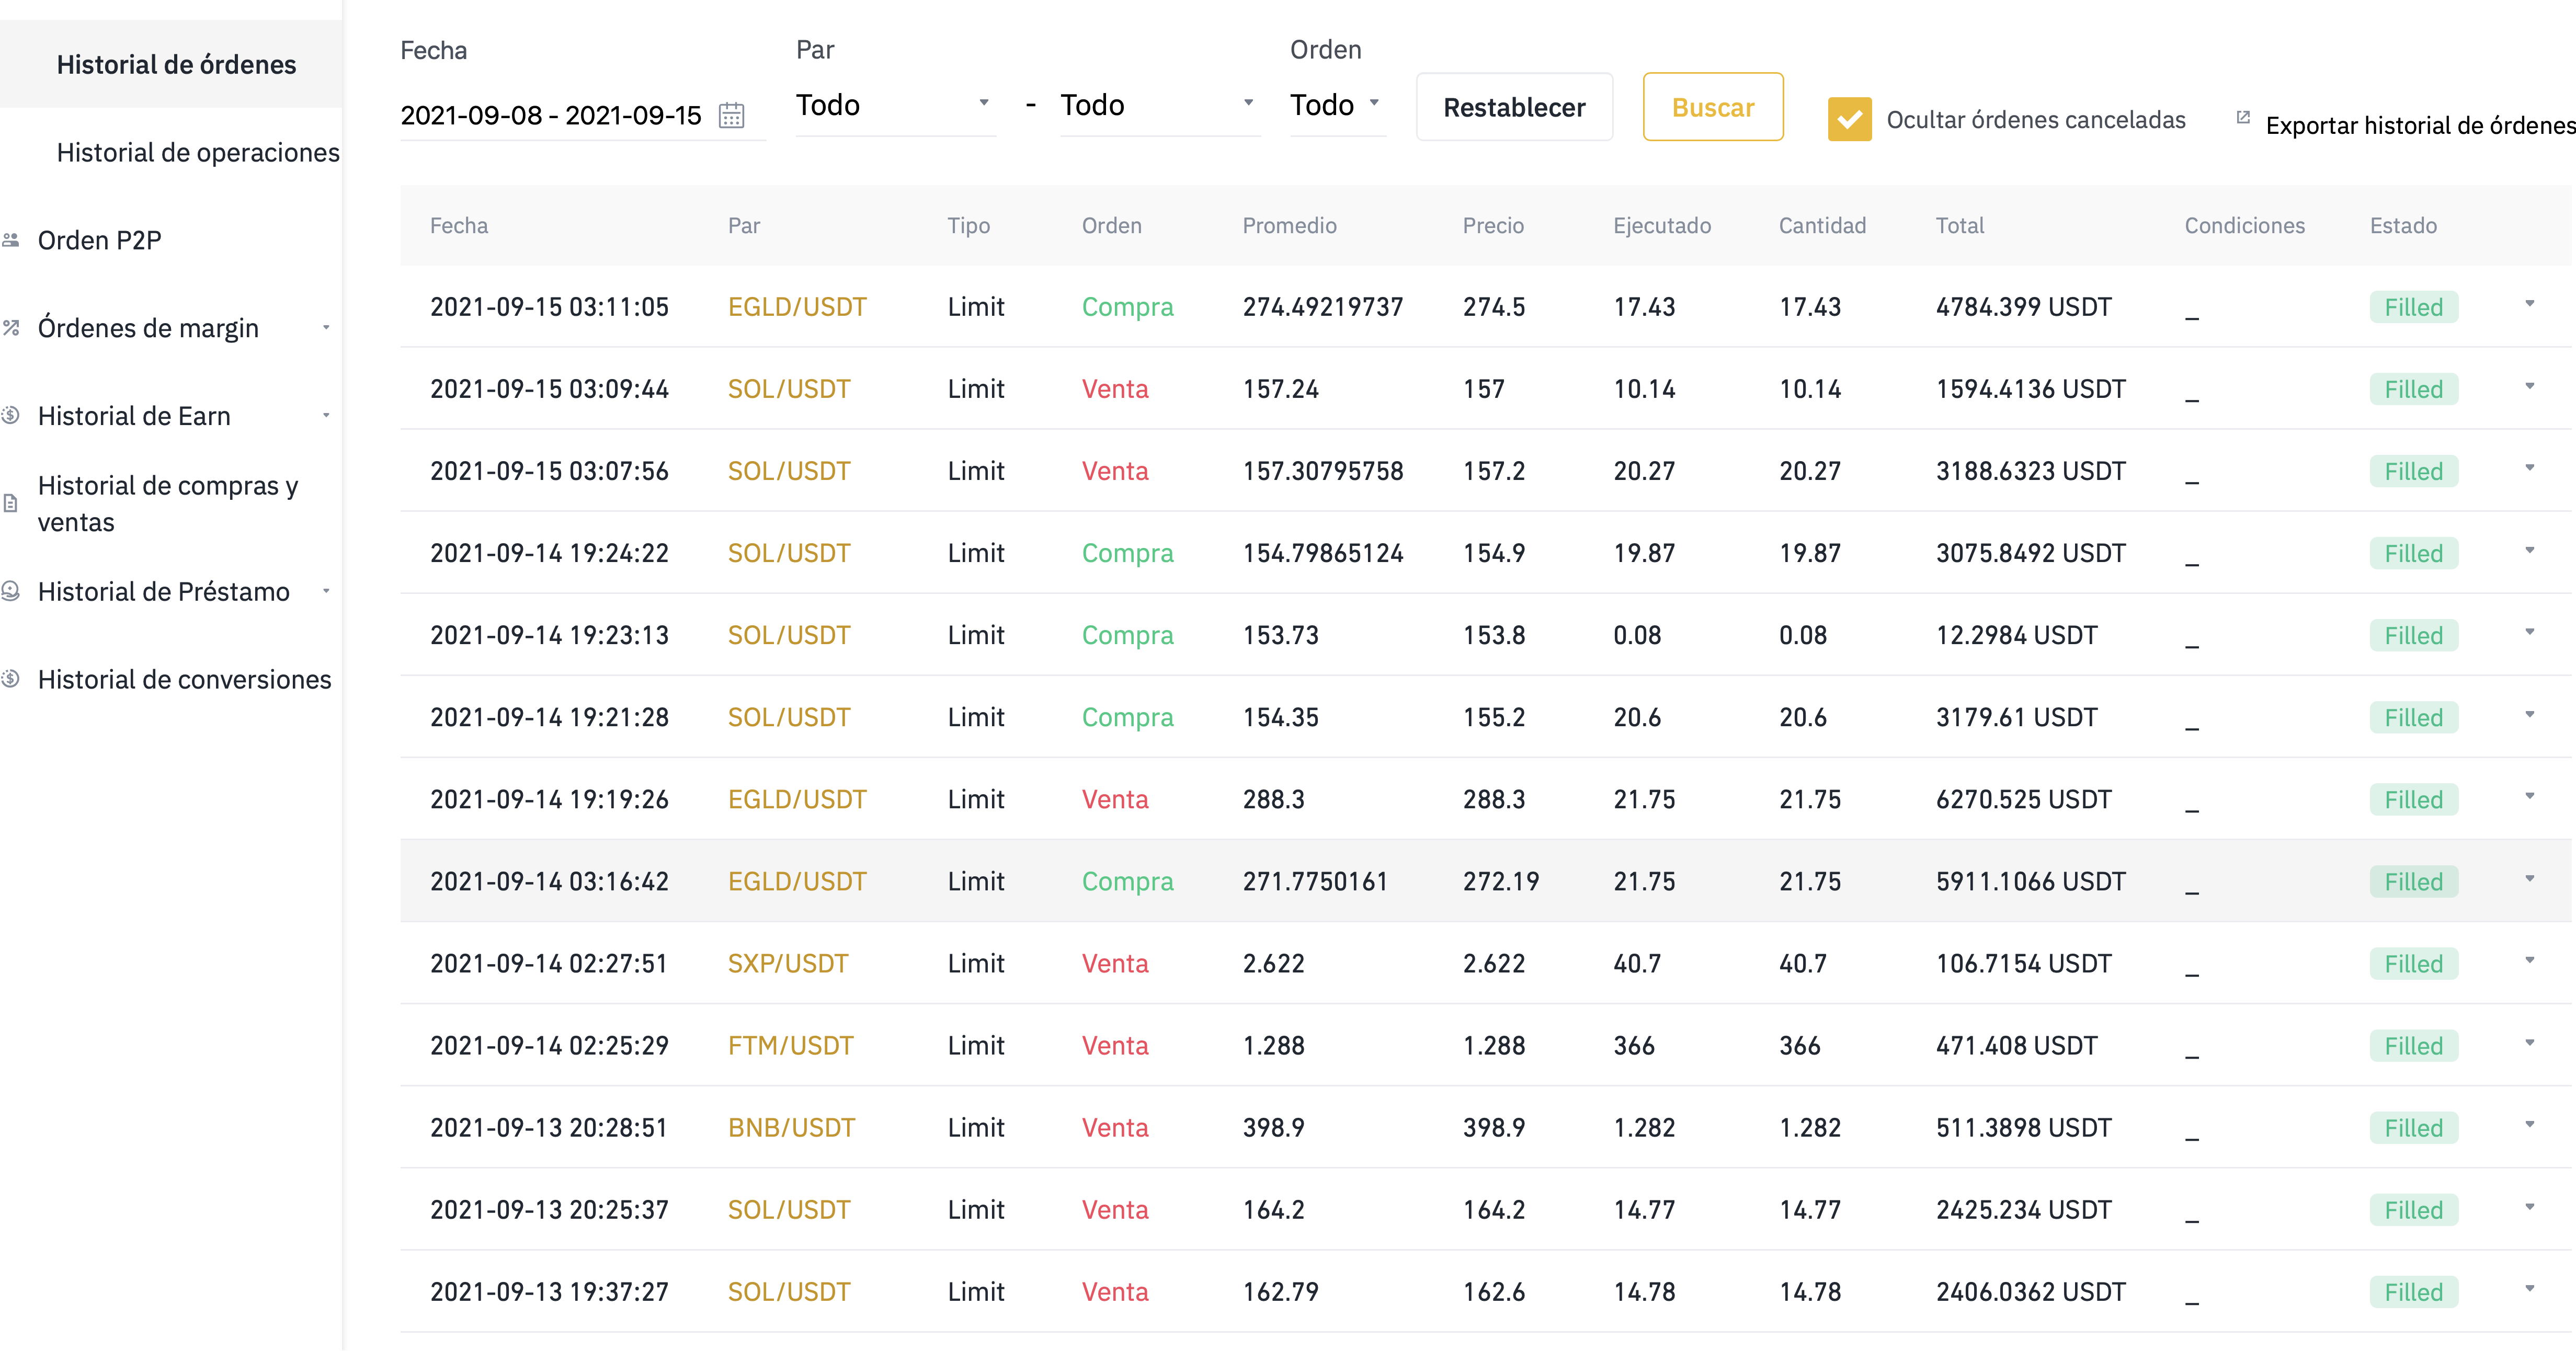Expand the 03:11:05 EGLD/USDT order row details
The image size is (2576, 1351).
[2529, 304]
